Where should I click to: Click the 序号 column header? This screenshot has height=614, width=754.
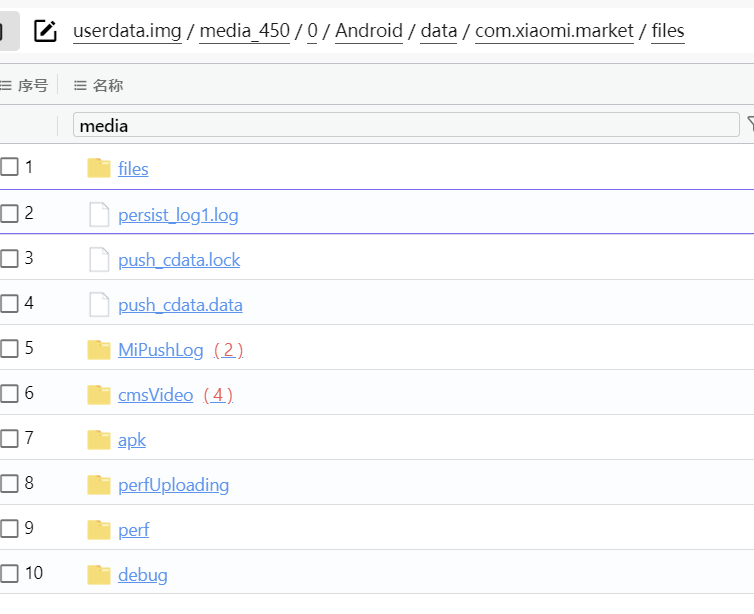click(x=33, y=86)
